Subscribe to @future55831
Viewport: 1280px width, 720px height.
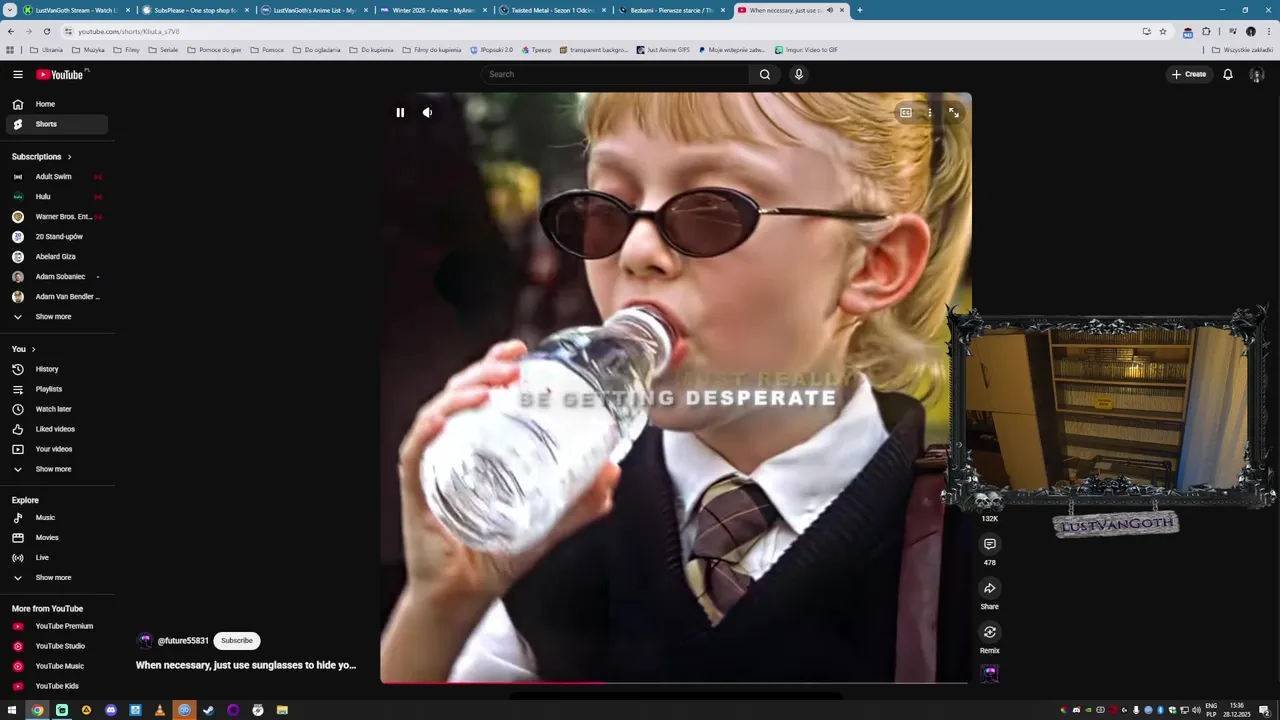[237, 641]
